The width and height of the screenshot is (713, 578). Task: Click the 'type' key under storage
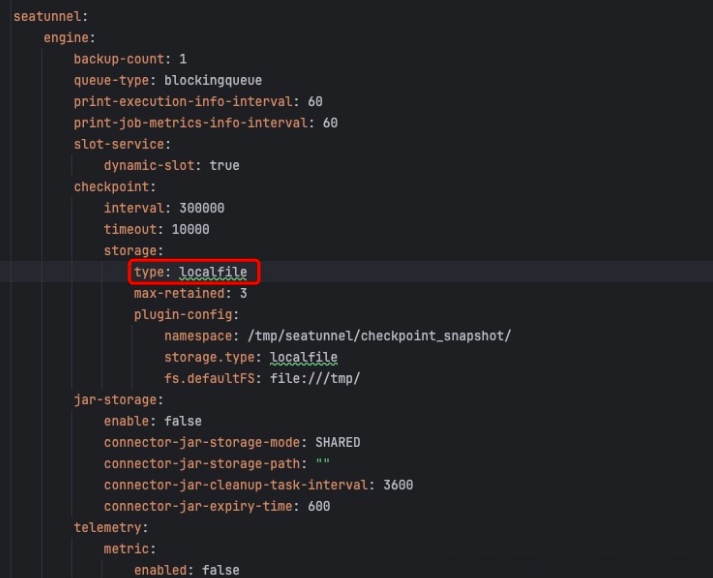coord(149,272)
